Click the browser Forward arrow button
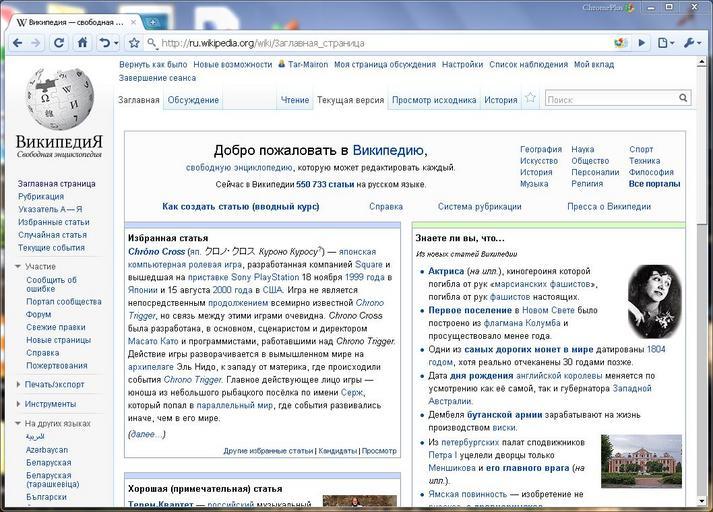The height and width of the screenshot is (512, 713). [x=35, y=43]
